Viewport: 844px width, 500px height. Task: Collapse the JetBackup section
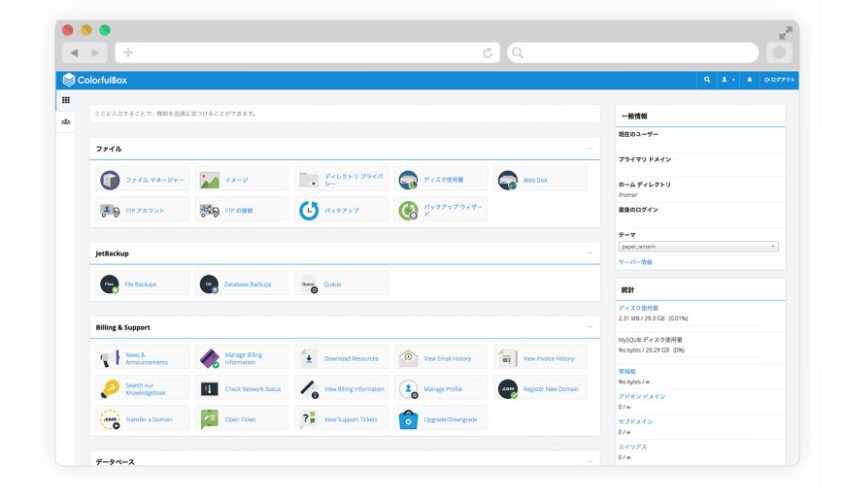pyautogui.click(x=589, y=253)
